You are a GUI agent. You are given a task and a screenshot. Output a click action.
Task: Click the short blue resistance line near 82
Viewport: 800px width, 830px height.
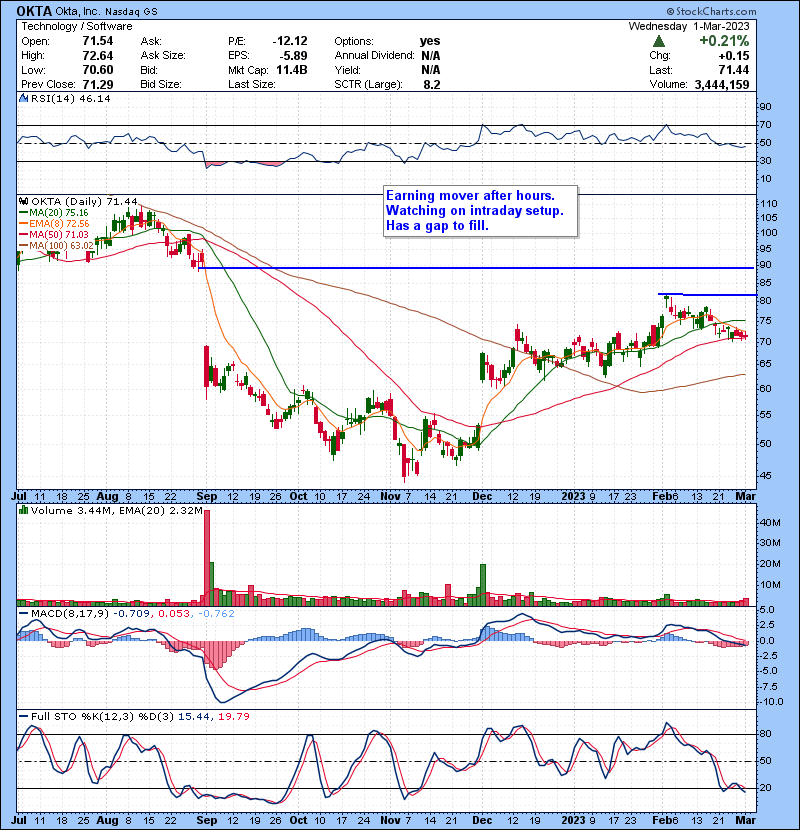[x=707, y=294]
